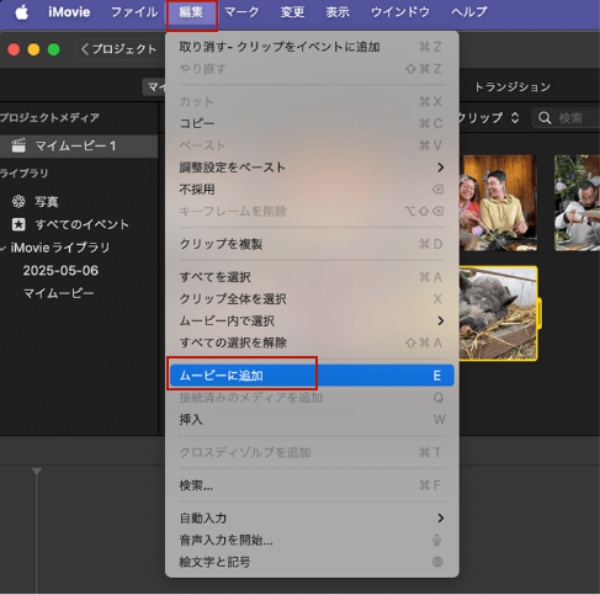Screen dimensions: 600x595
Task: Click the clapperboard icon beside マイムービー 1
Action: coord(18,145)
